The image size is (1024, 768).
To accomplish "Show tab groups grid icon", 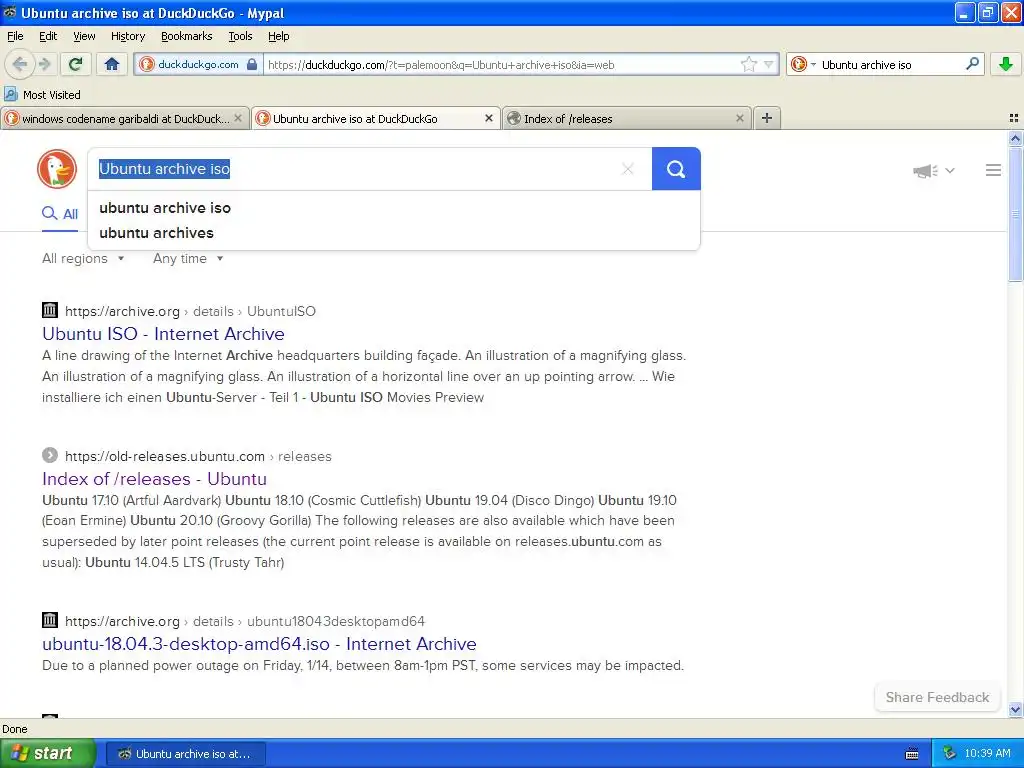I will (1014, 118).
